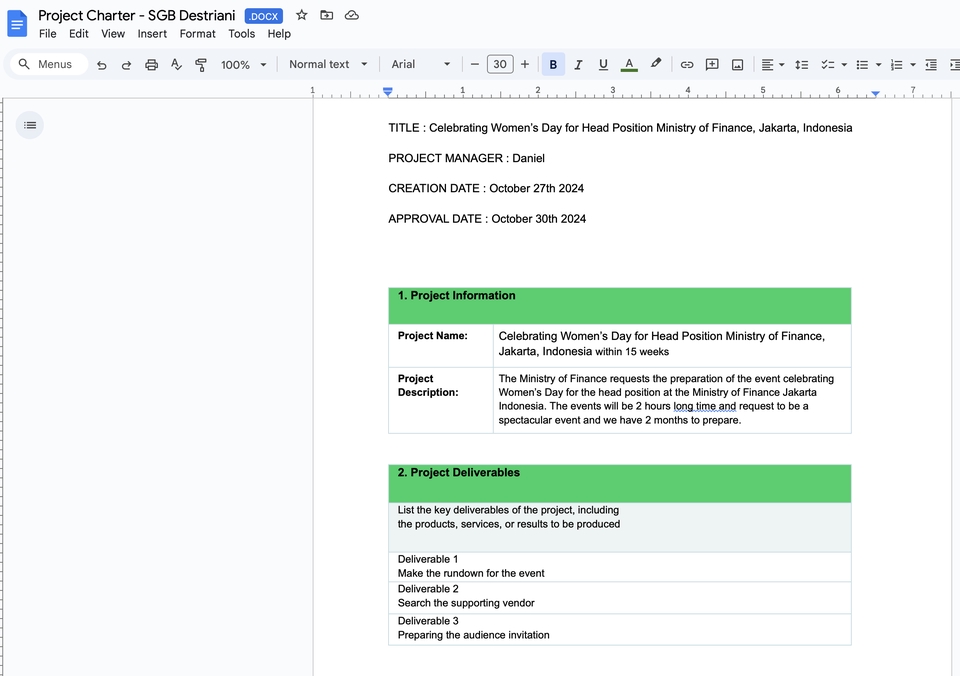The image size is (960, 676).
Task: Insert a numbered list
Action: 896,64
